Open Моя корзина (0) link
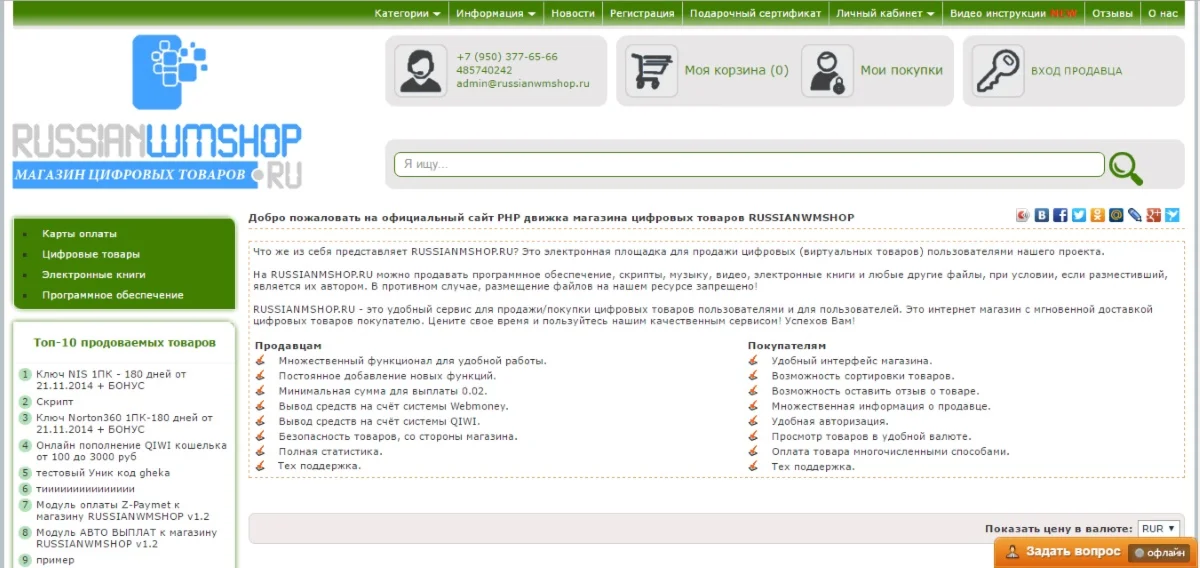The height and width of the screenshot is (568, 1200). coord(736,71)
